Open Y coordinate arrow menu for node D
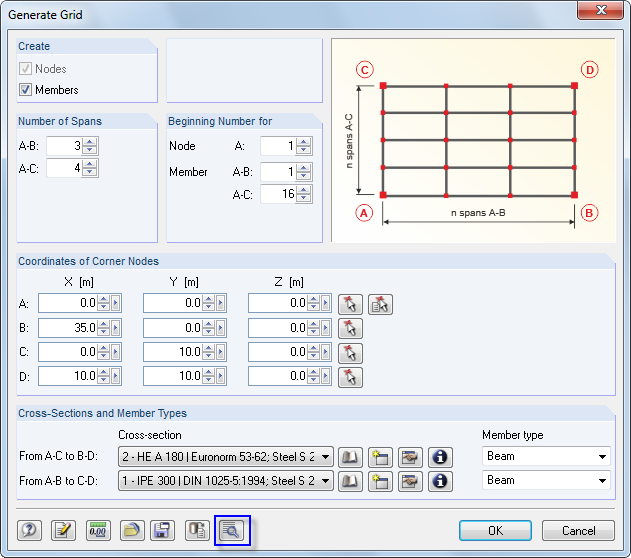631x558 pixels. [221, 376]
